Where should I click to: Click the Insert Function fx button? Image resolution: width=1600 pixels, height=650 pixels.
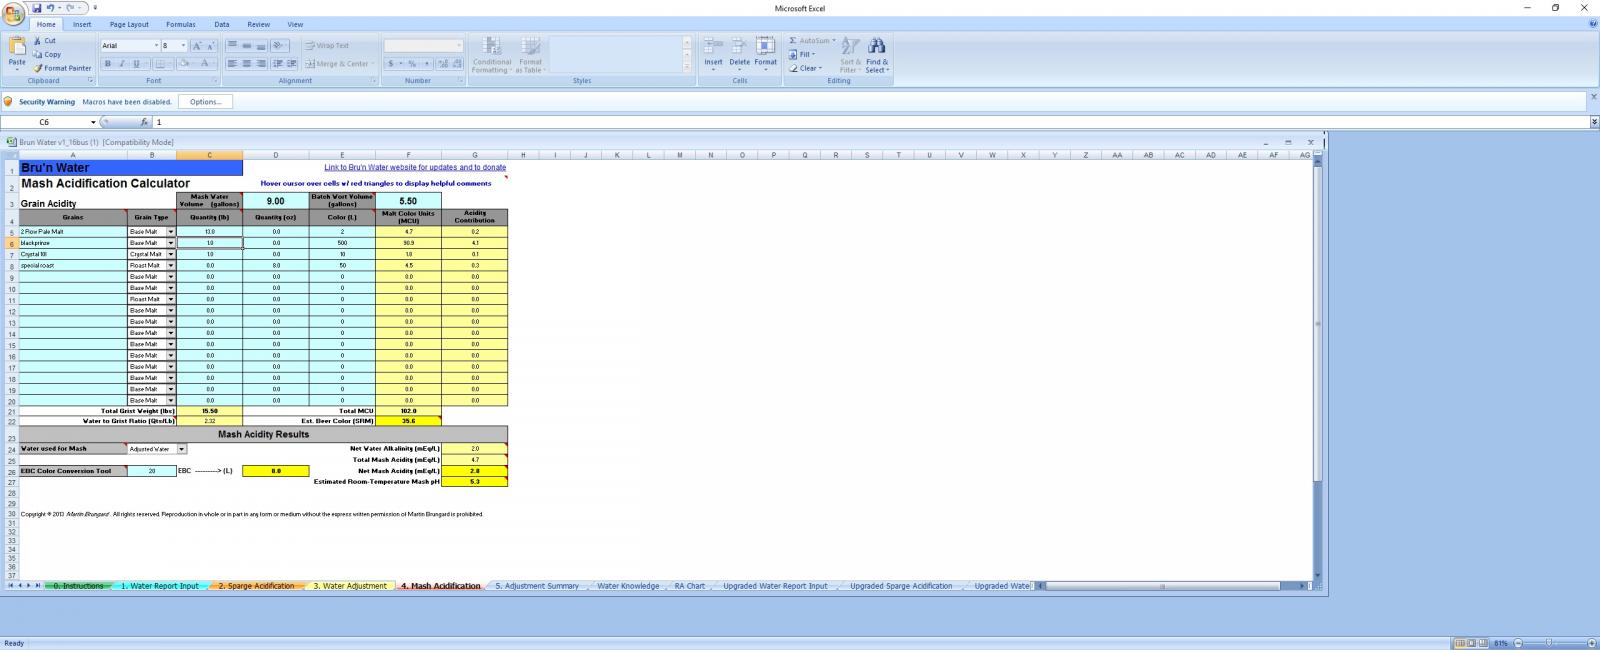(144, 122)
